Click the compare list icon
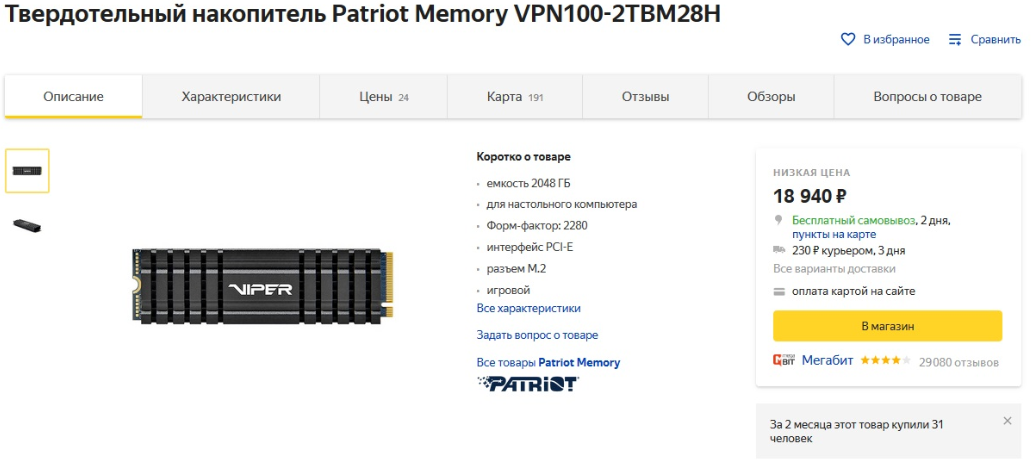This screenshot has width=1035, height=471. pyautogui.click(x=955, y=40)
